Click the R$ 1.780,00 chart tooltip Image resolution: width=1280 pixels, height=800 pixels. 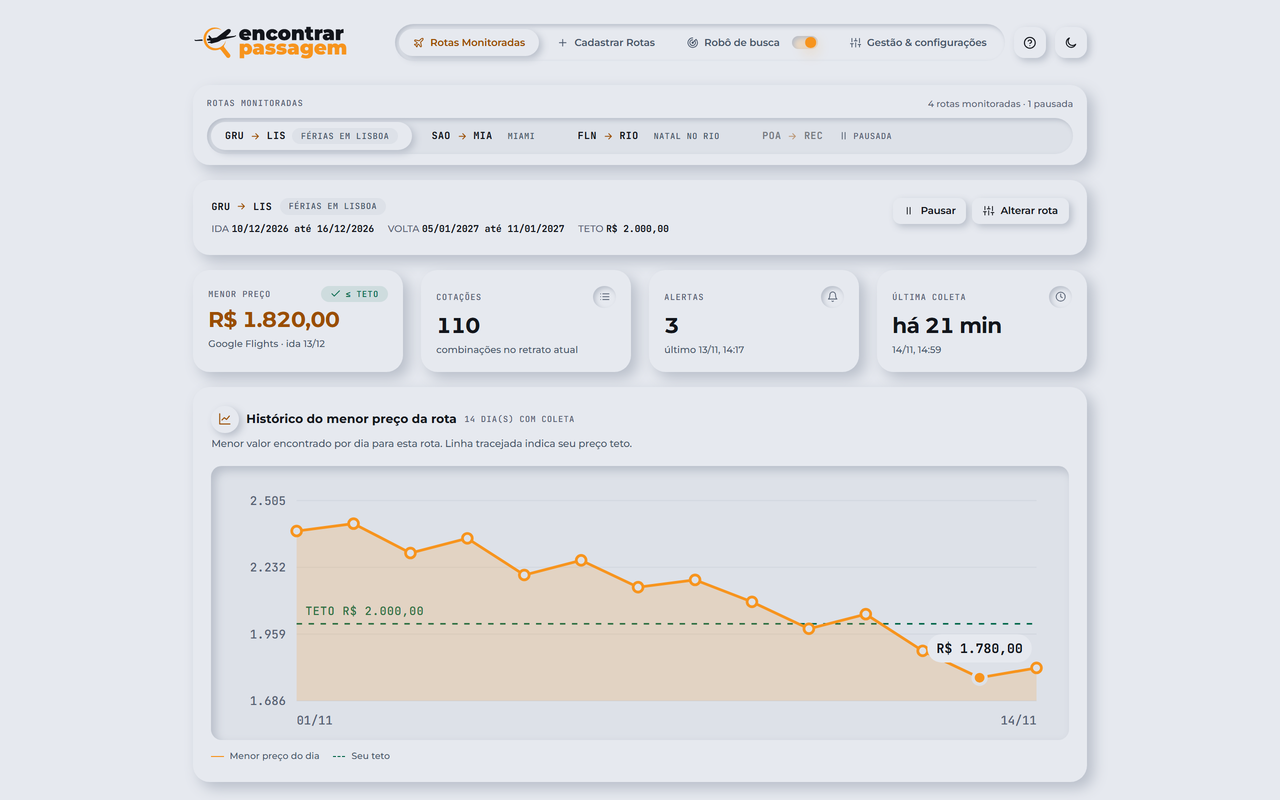coord(980,649)
